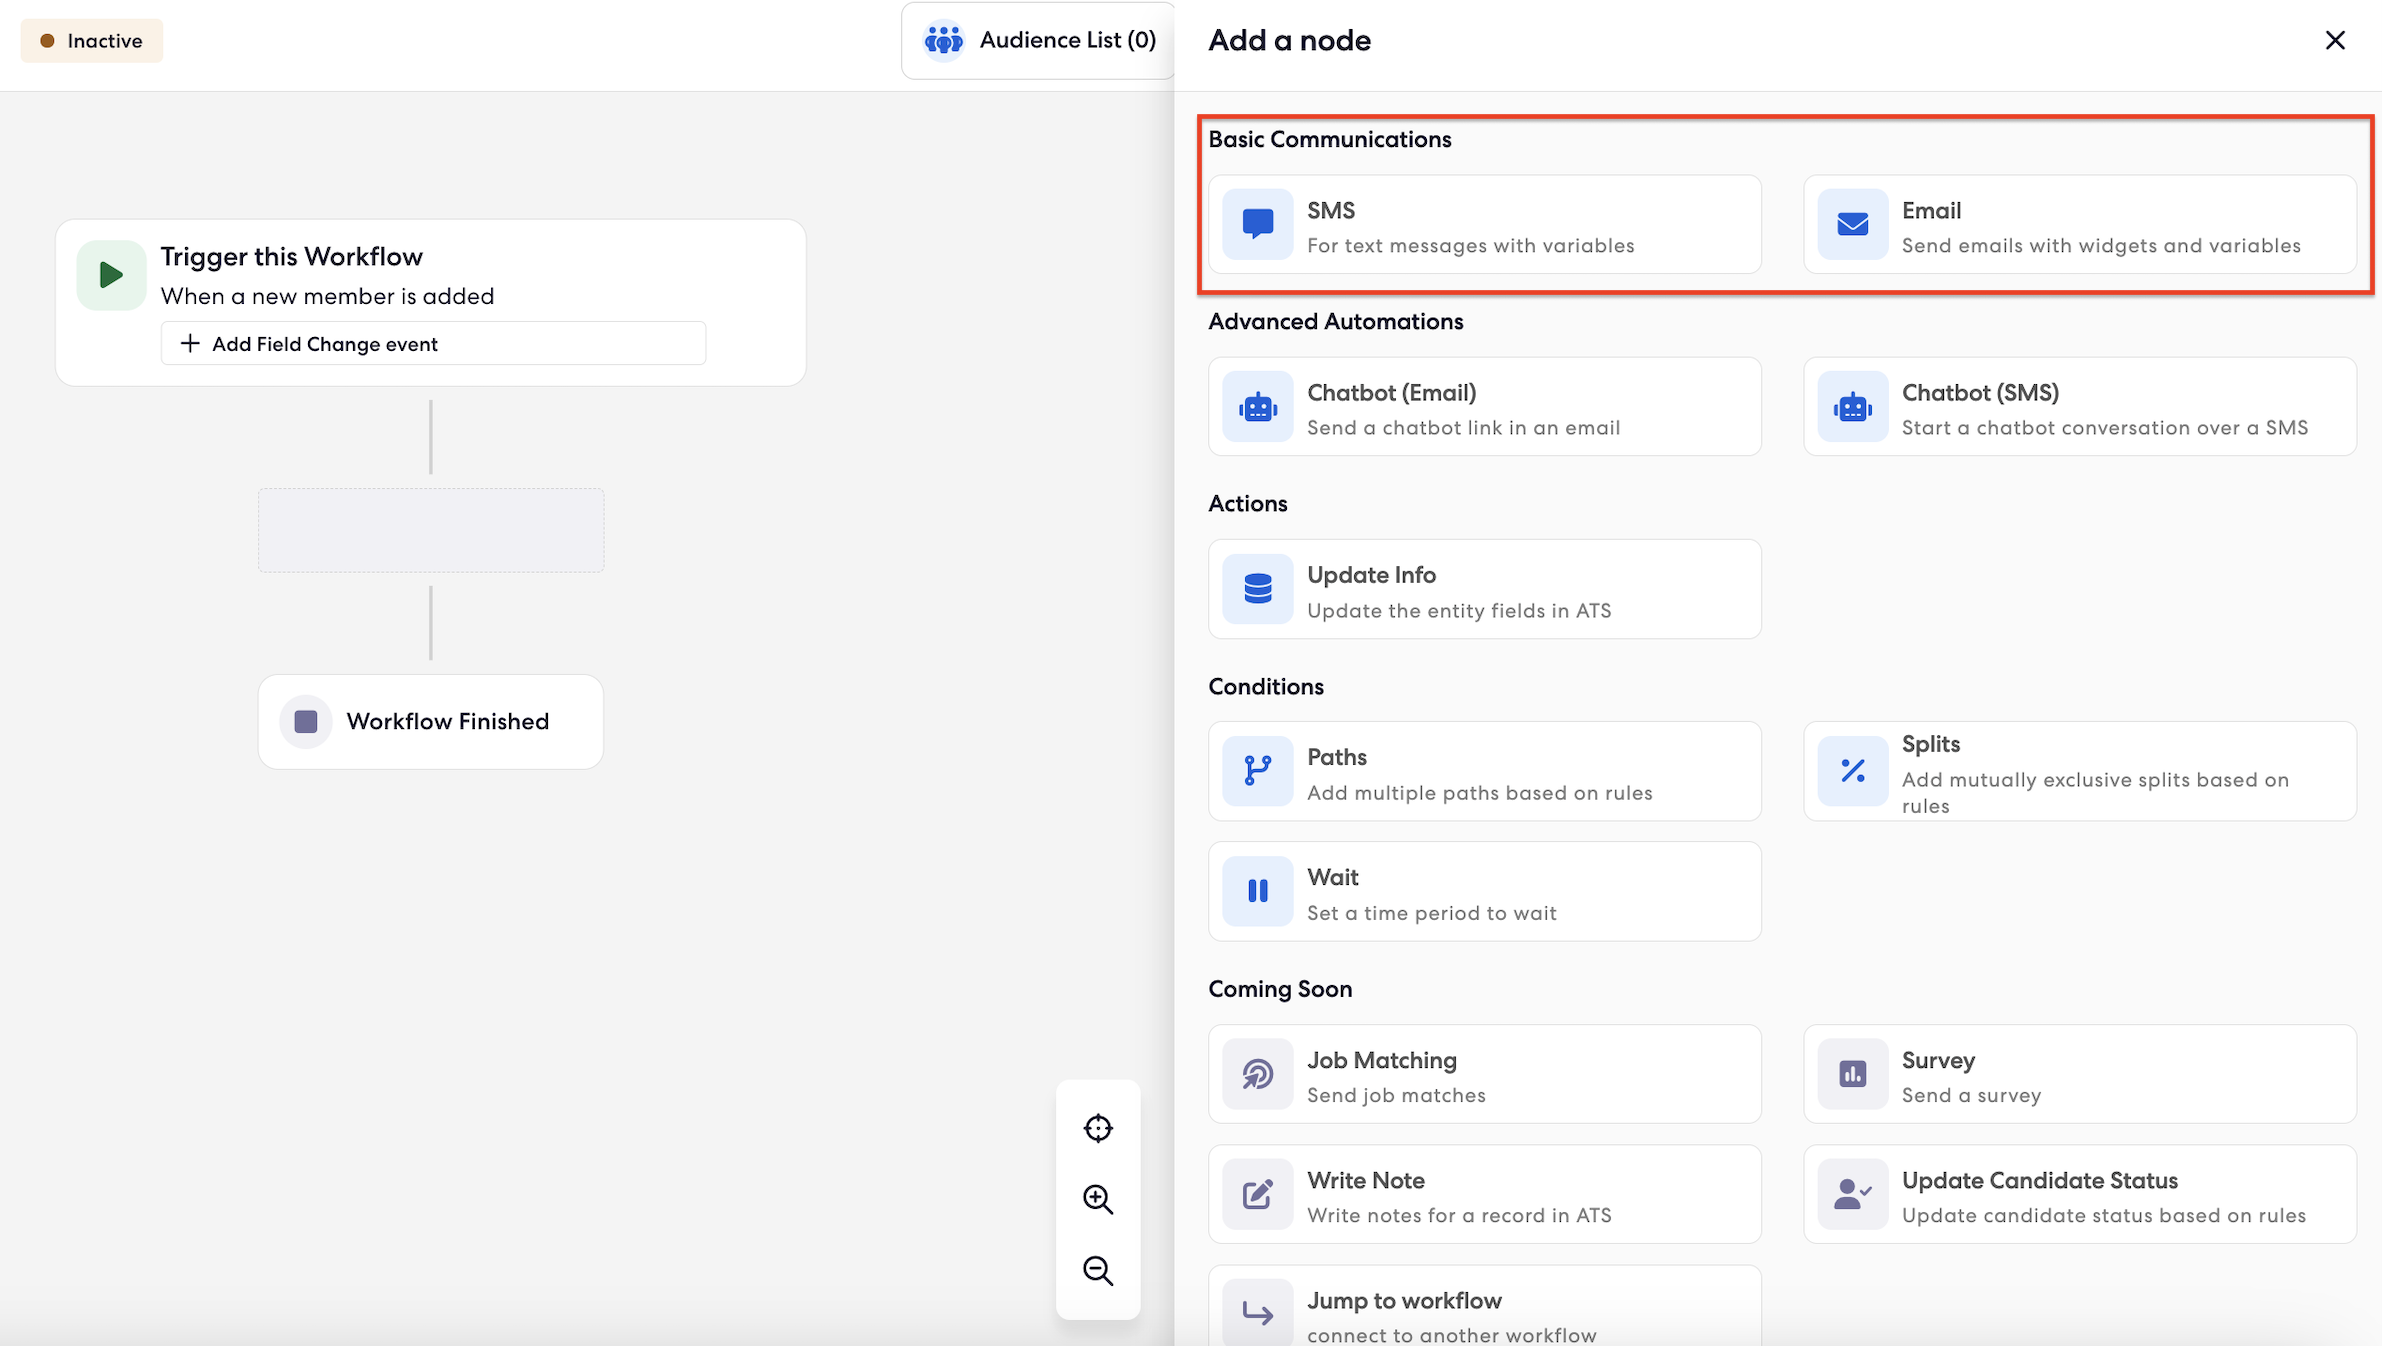Click the Update Candidate Status icon

click(x=1851, y=1194)
